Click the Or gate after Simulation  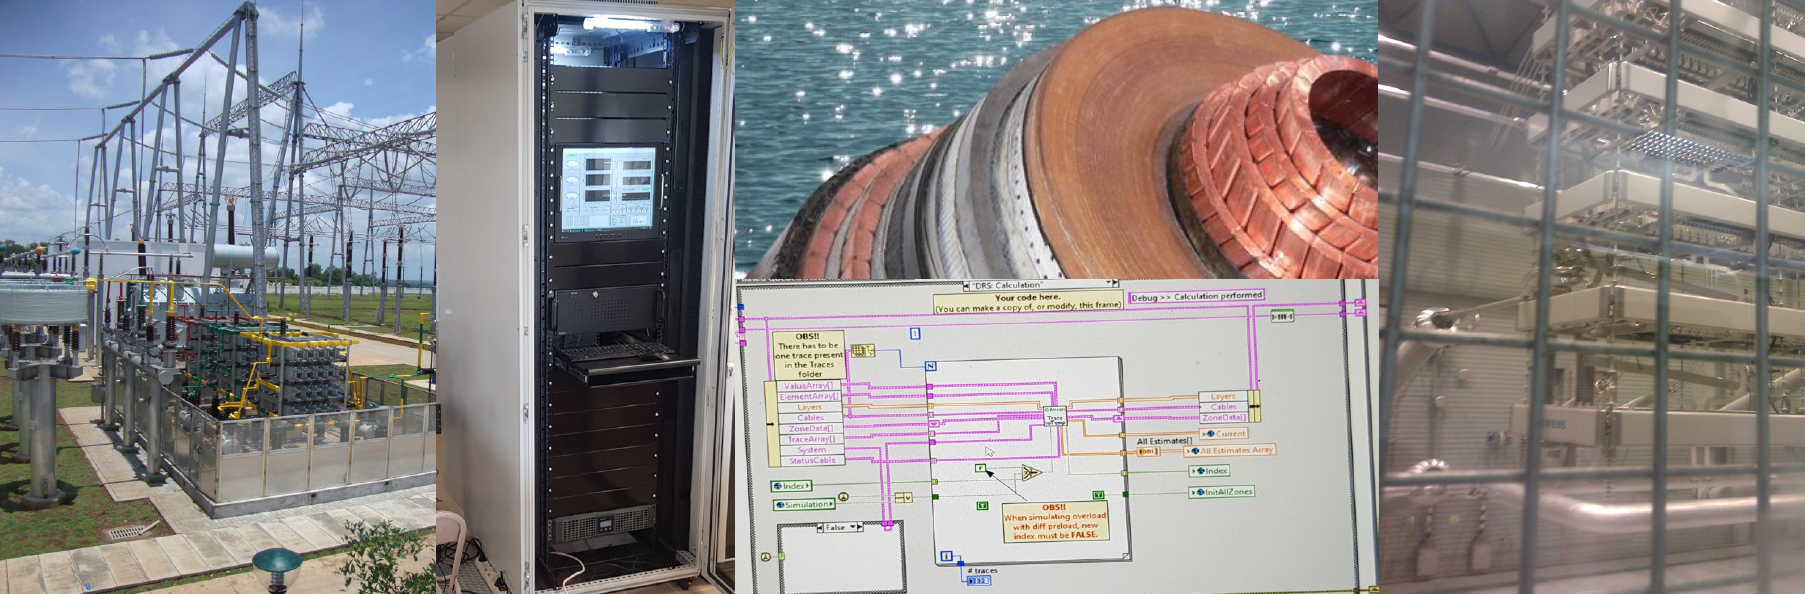(x=904, y=497)
